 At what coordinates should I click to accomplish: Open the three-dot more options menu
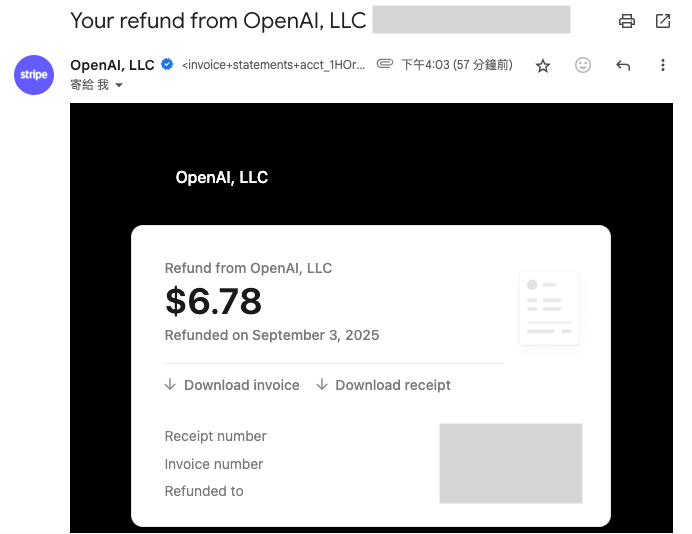[x=663, y=66]
